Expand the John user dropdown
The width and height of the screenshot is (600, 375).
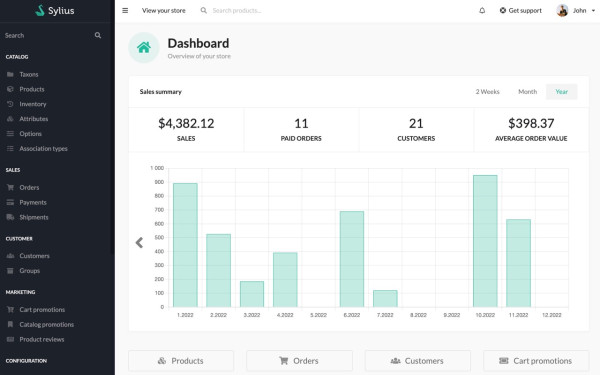pos(576,10)
